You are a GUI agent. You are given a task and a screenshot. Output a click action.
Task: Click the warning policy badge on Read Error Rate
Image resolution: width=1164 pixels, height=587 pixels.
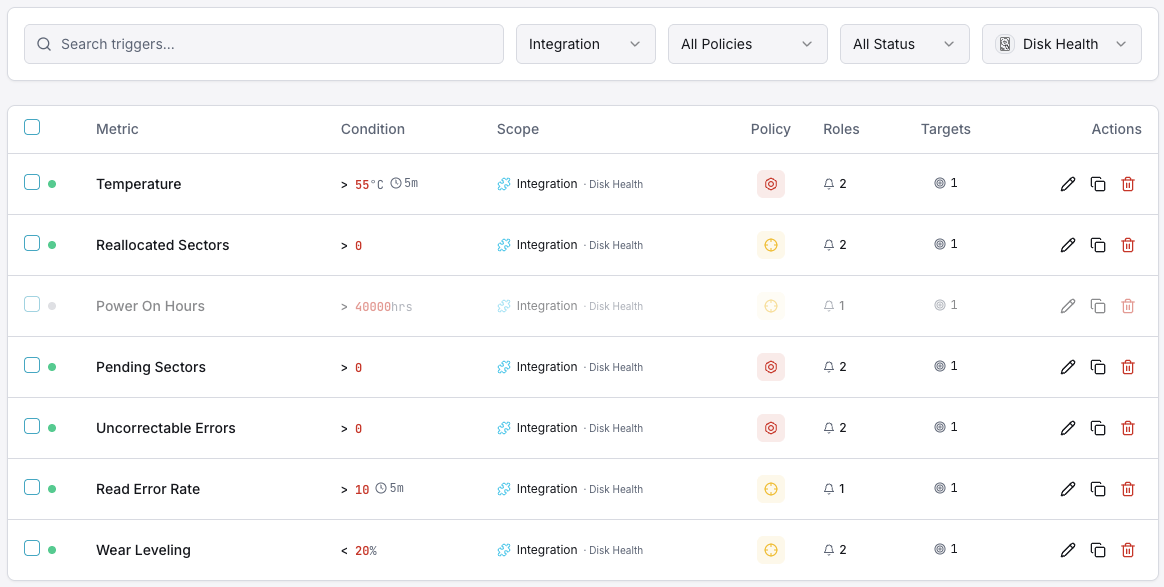[x=771, y=489]
